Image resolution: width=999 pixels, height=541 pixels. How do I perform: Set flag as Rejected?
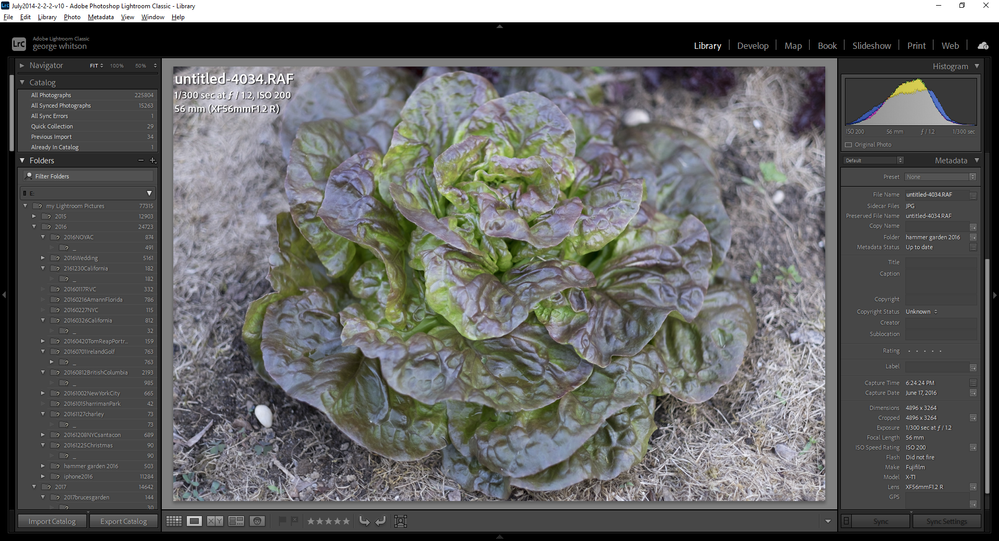coord(294,521)
